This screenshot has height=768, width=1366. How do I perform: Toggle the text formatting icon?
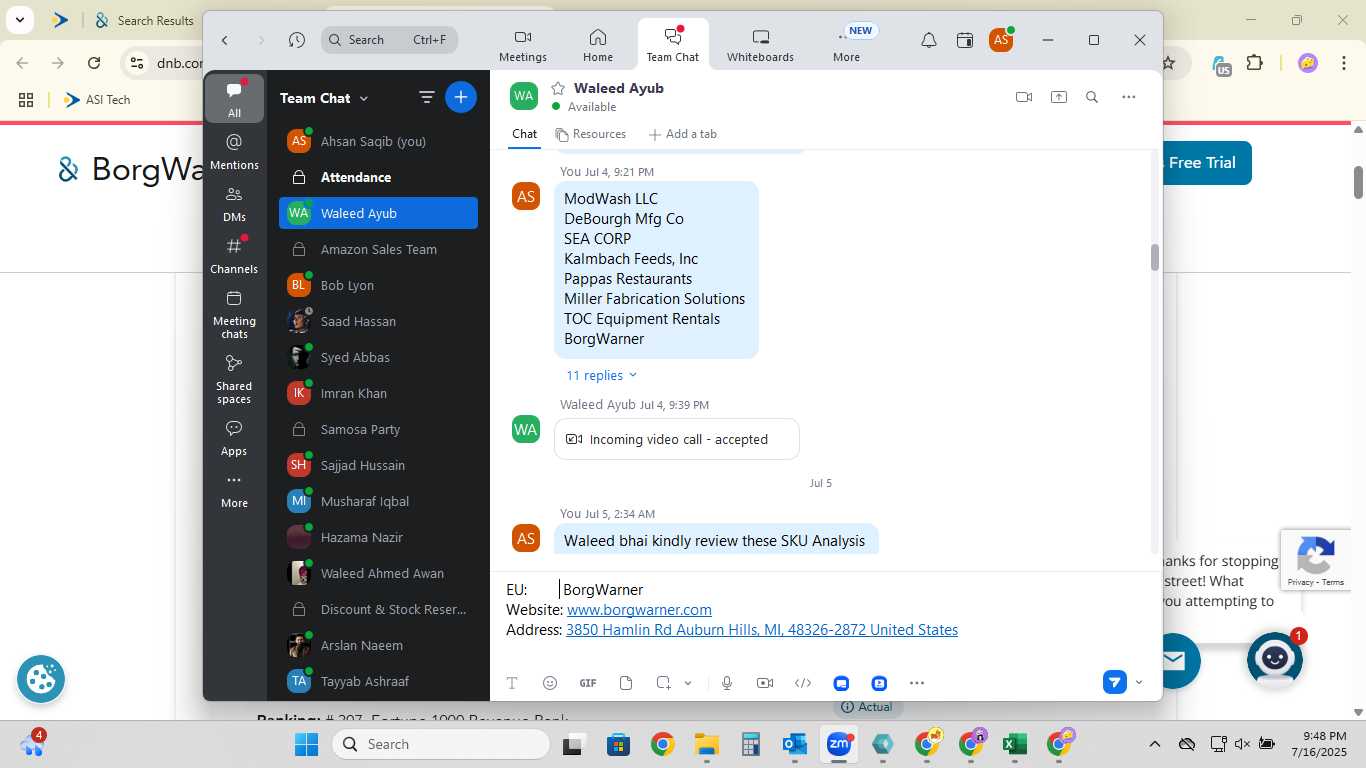coord(512,683)
